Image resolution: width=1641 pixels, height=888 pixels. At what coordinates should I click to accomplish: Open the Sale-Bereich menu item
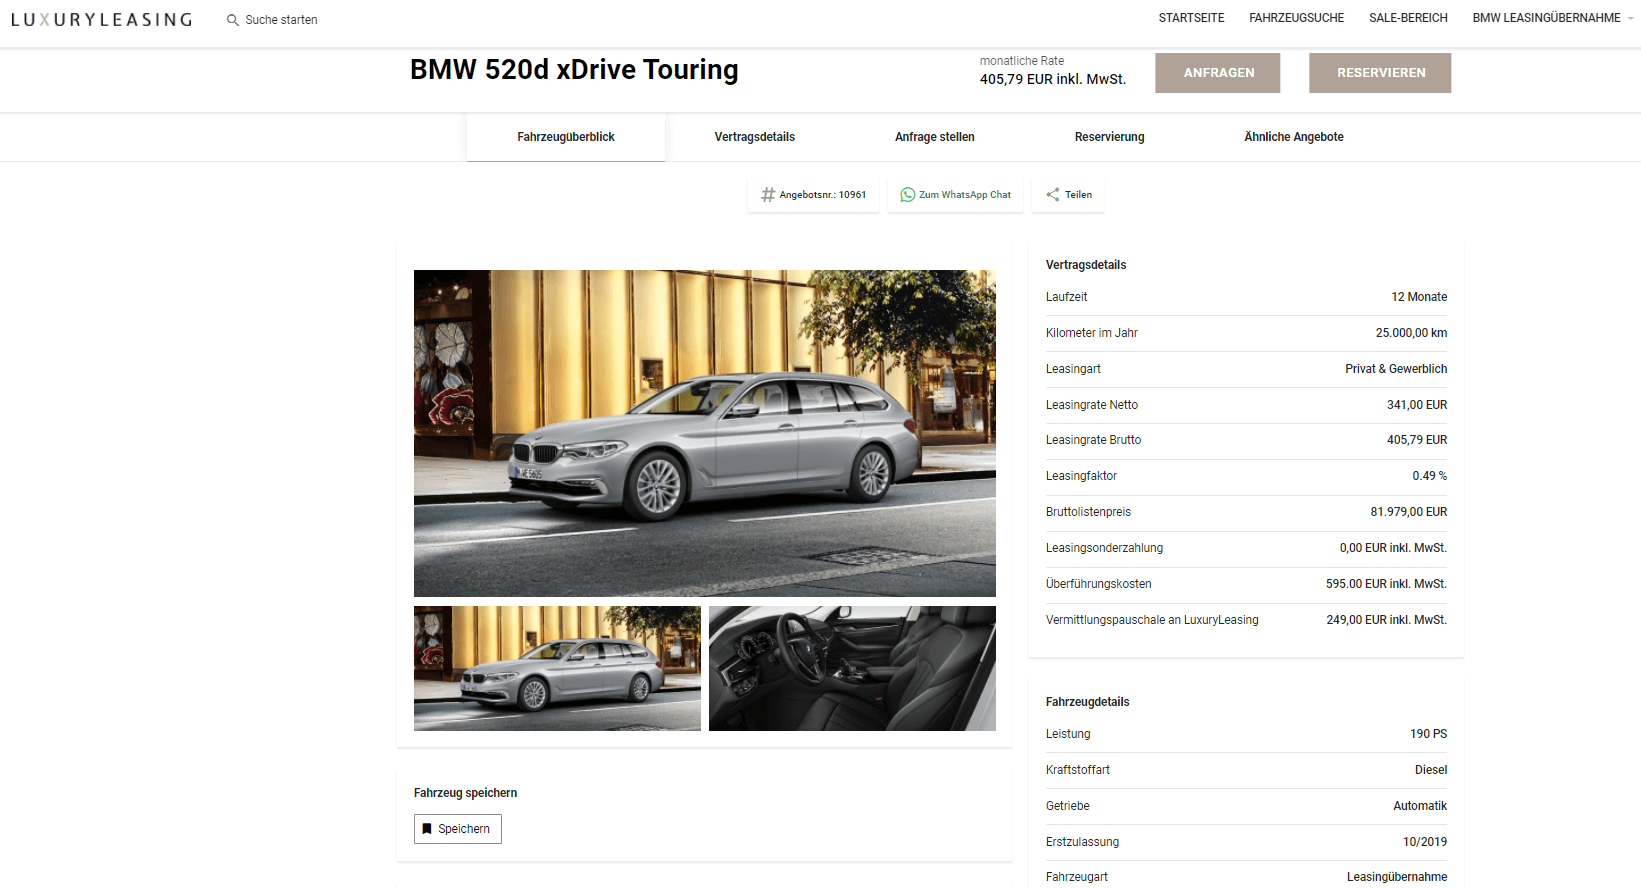(1408, 18)
